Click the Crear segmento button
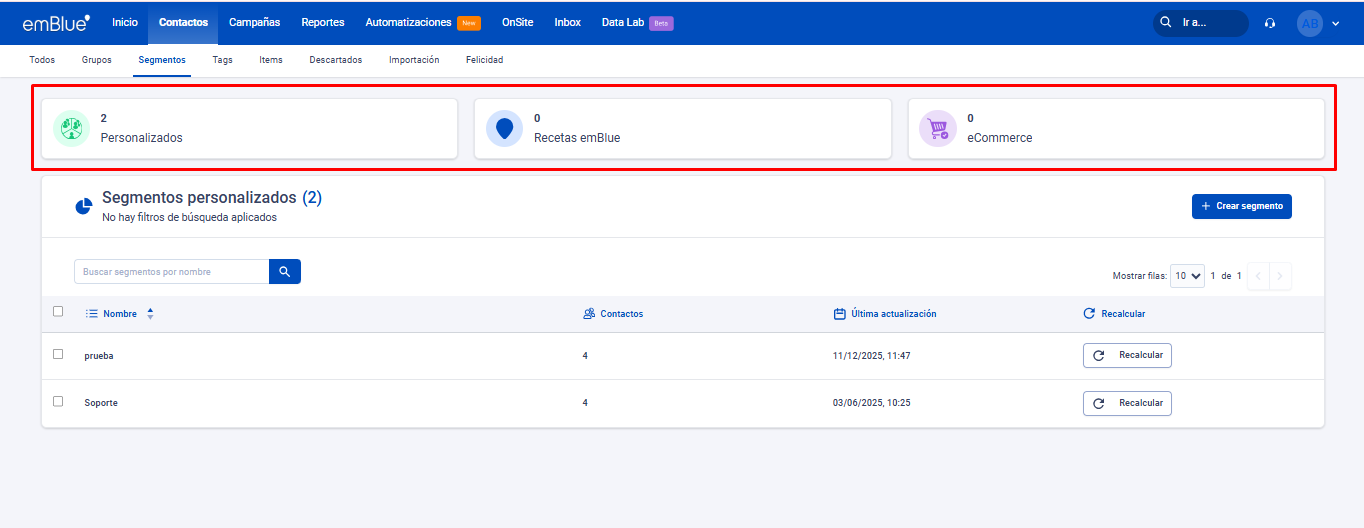1364x528 pixels. (x=1241, y=206)
